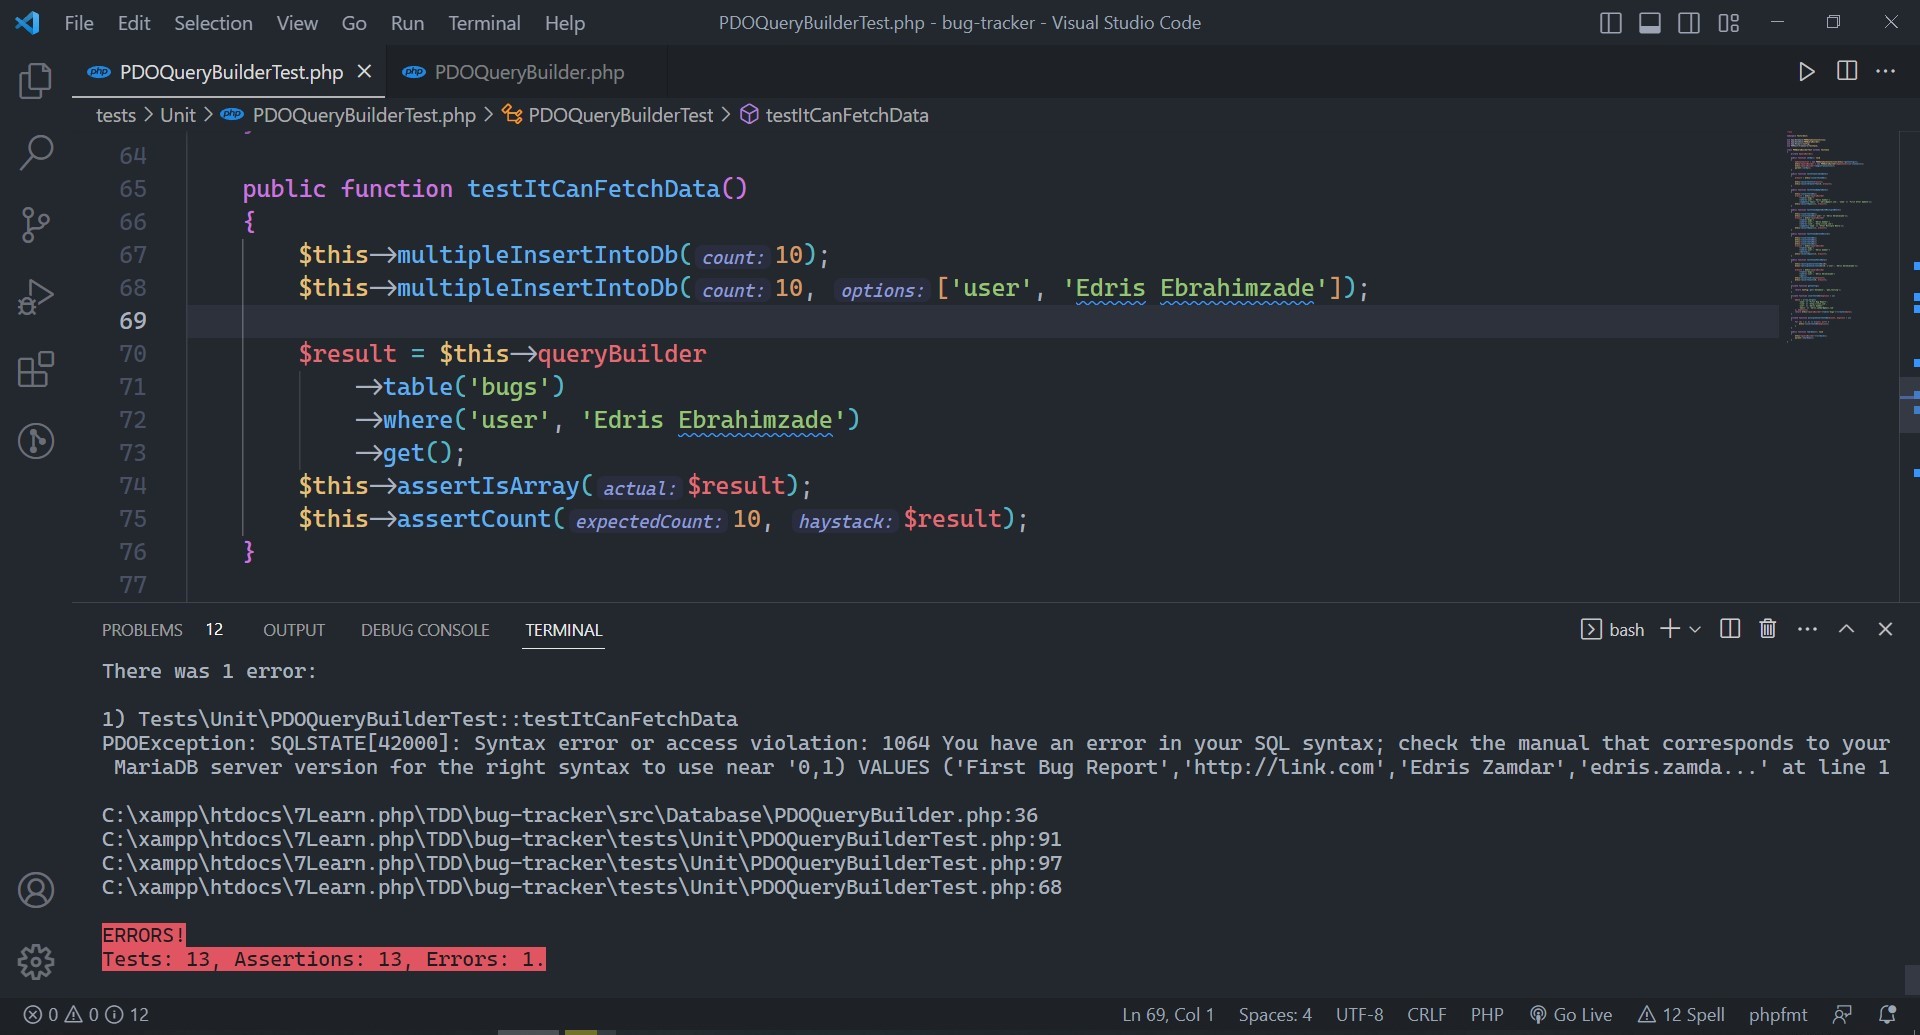
Task: Open the Help menu
Action: tap(565, 23)
